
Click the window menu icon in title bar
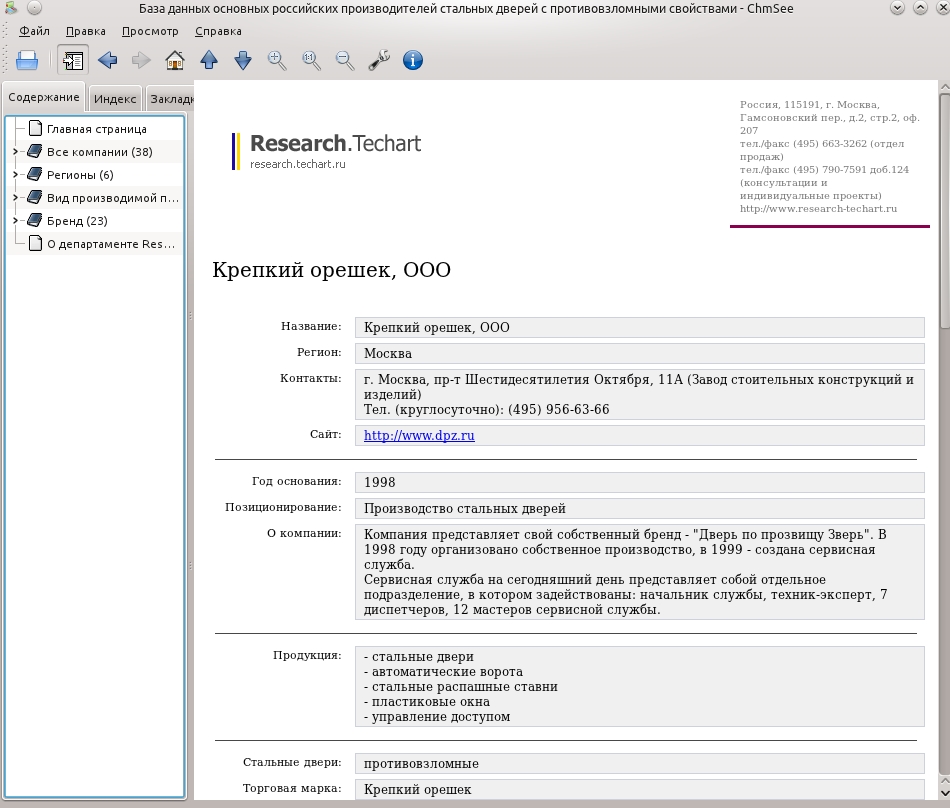pyautogui.click(x=11, y=8)
